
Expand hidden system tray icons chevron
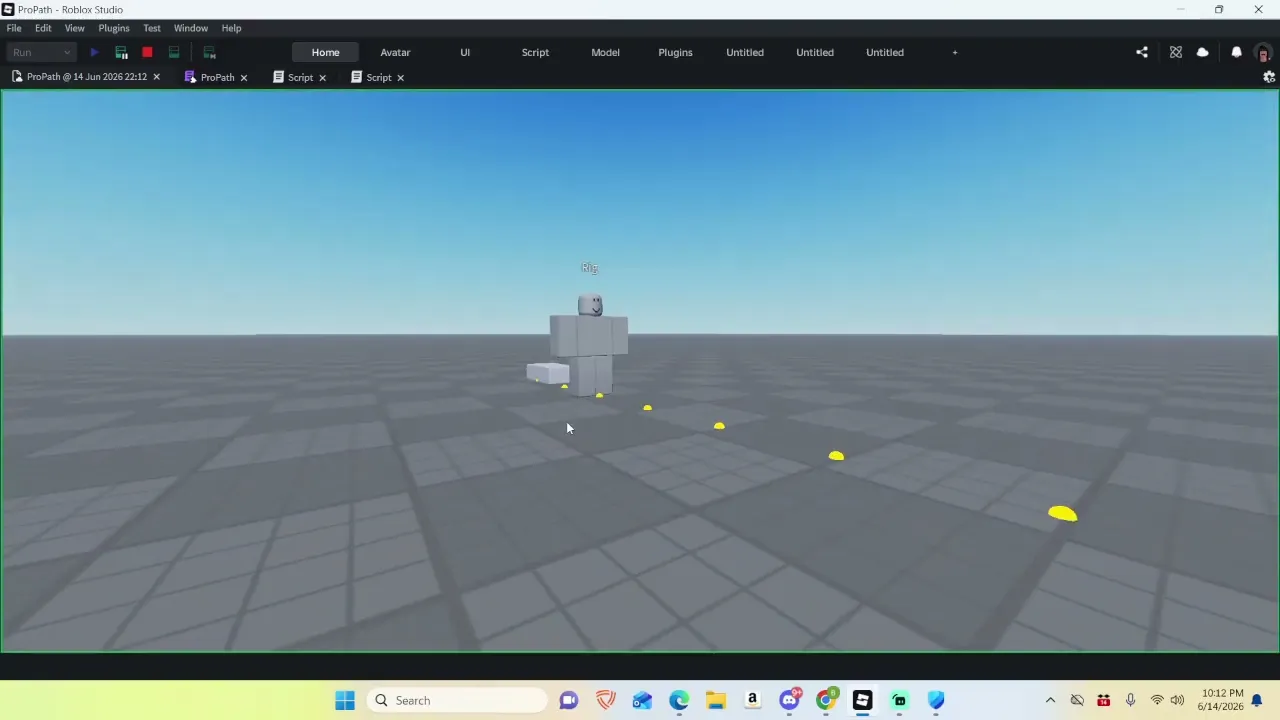pos(1050,700)
